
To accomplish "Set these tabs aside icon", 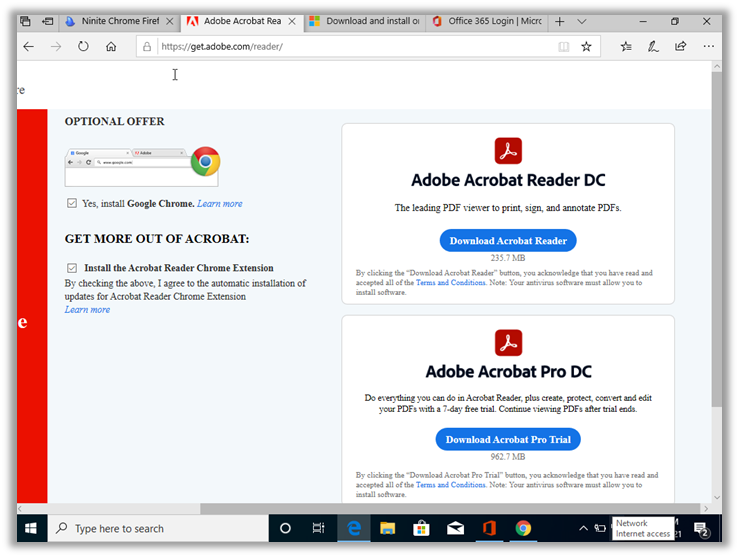I will [x=48, y=21].
